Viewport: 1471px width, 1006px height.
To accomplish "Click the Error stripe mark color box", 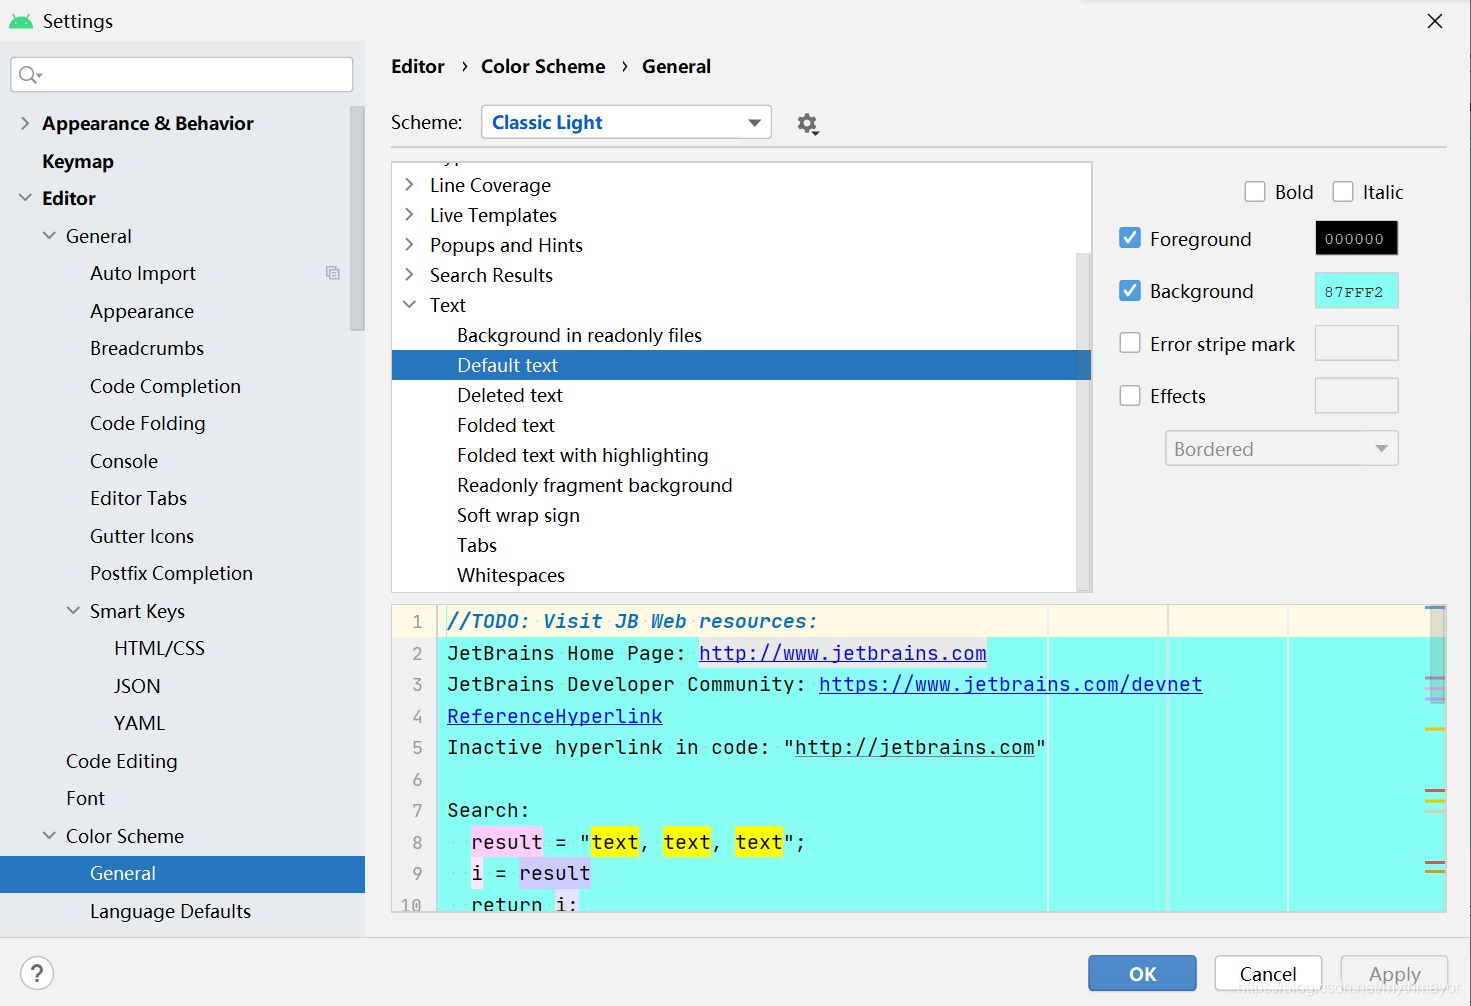I will coord(1356,343).
